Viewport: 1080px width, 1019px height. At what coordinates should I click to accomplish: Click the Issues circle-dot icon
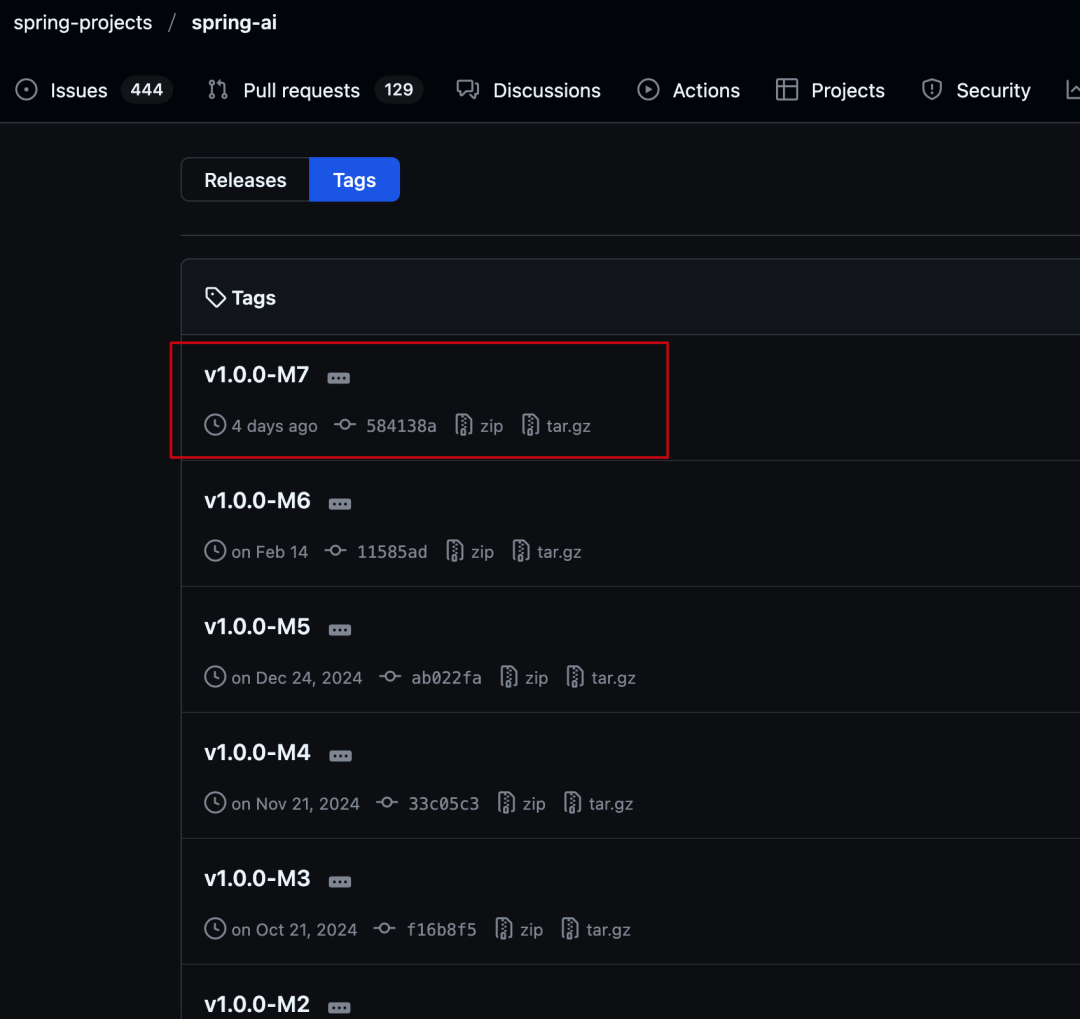pyautogui.click(x=26, y=90)
